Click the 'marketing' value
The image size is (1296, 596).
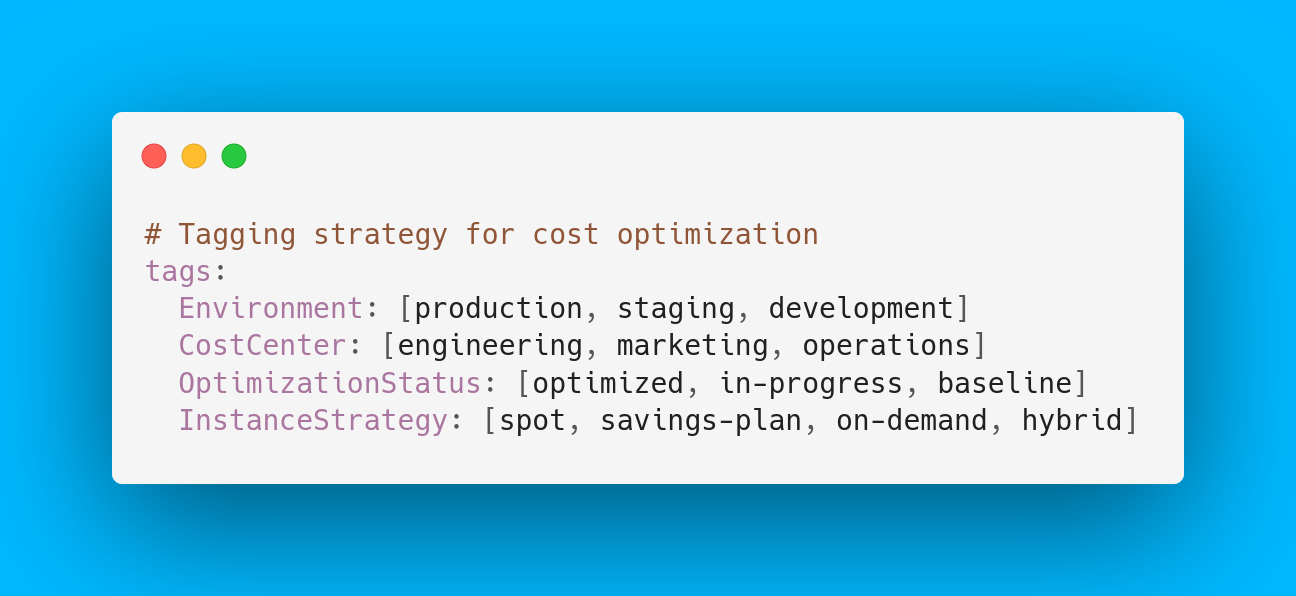[693, 346]
